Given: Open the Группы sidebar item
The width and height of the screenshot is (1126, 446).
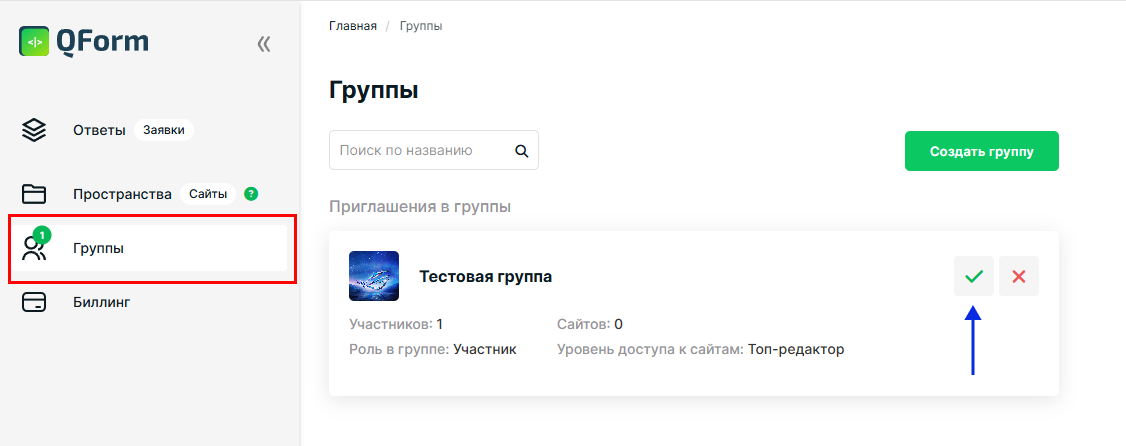Looking at the screenshot, I should tap(147, 248).
